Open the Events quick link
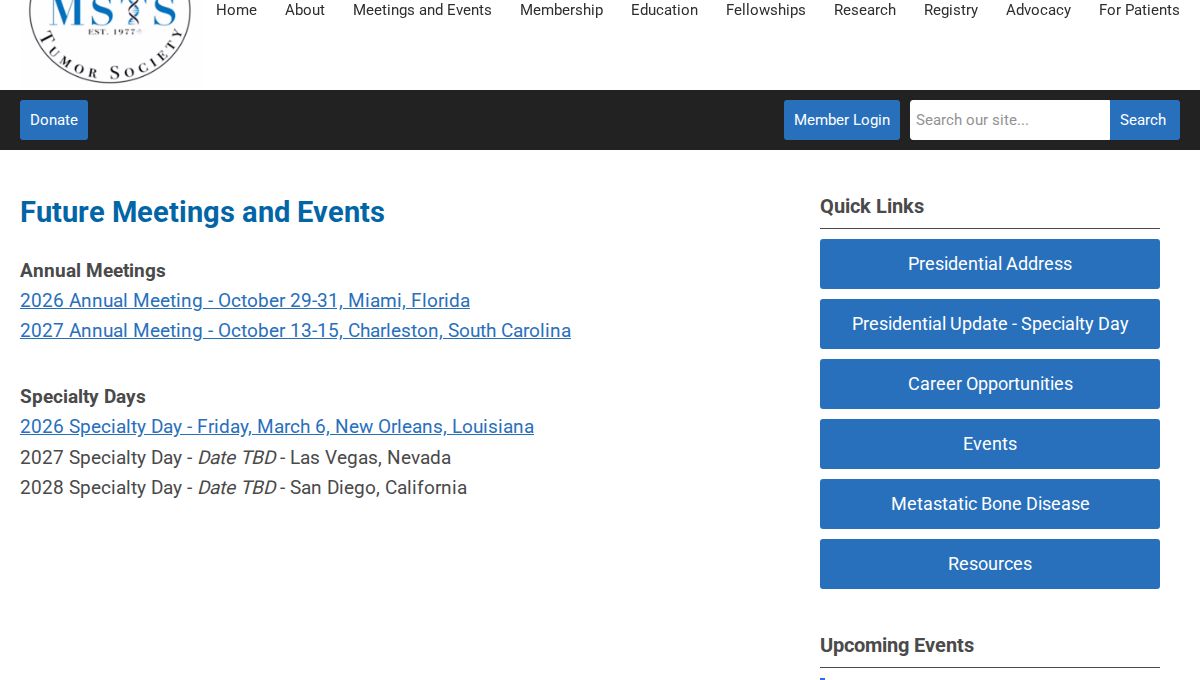Viewport: 1200px width, 680px height. click(x=990, y=444)
